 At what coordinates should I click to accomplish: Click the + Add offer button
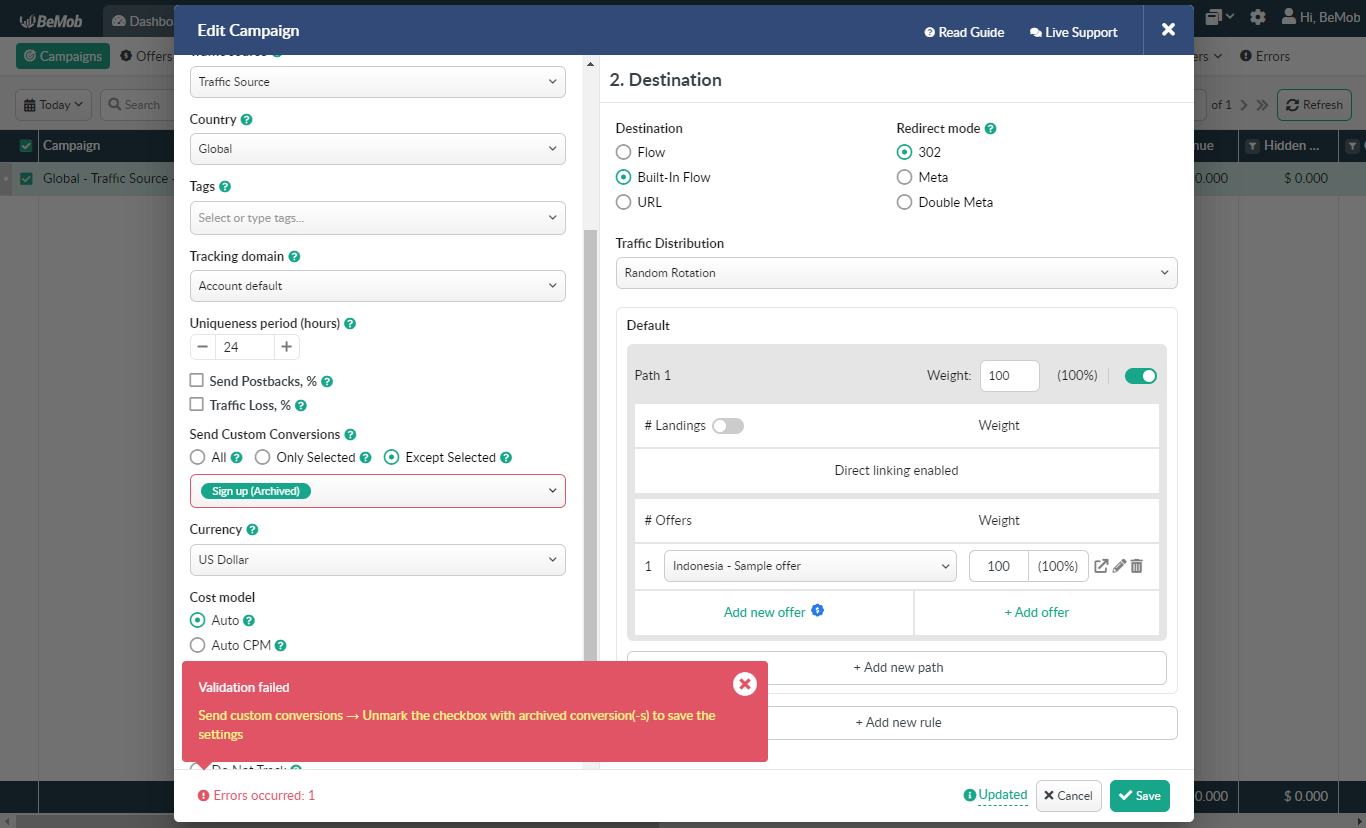1037,612
